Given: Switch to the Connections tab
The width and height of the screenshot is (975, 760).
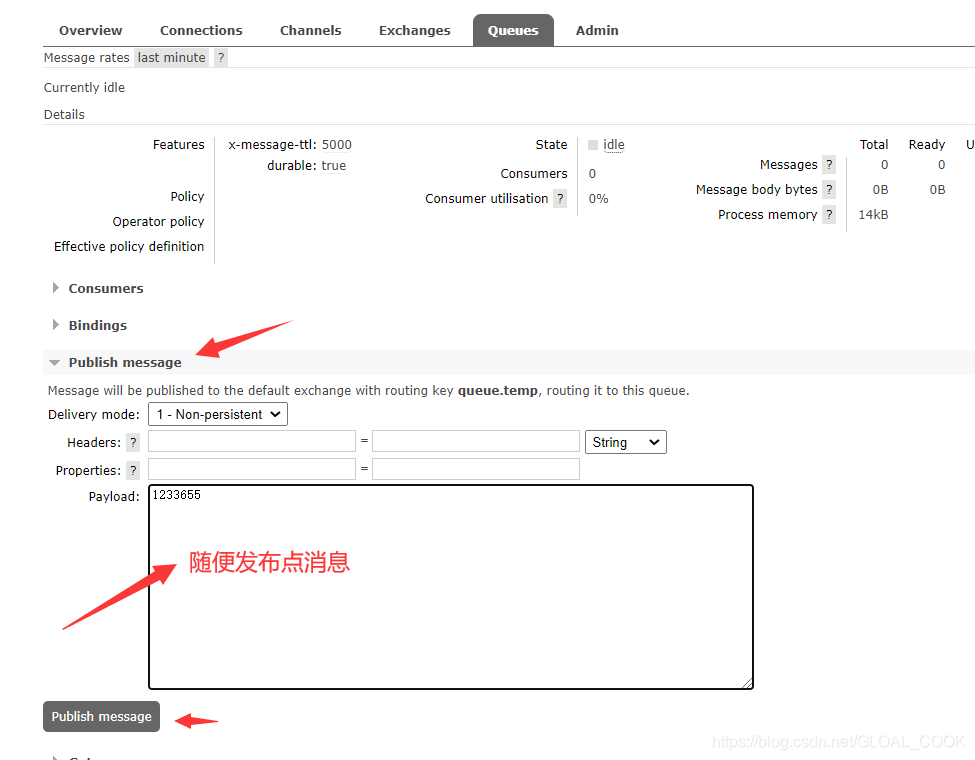Looking at the screenshot, I should pyautogui.click(x=201, y=30).
